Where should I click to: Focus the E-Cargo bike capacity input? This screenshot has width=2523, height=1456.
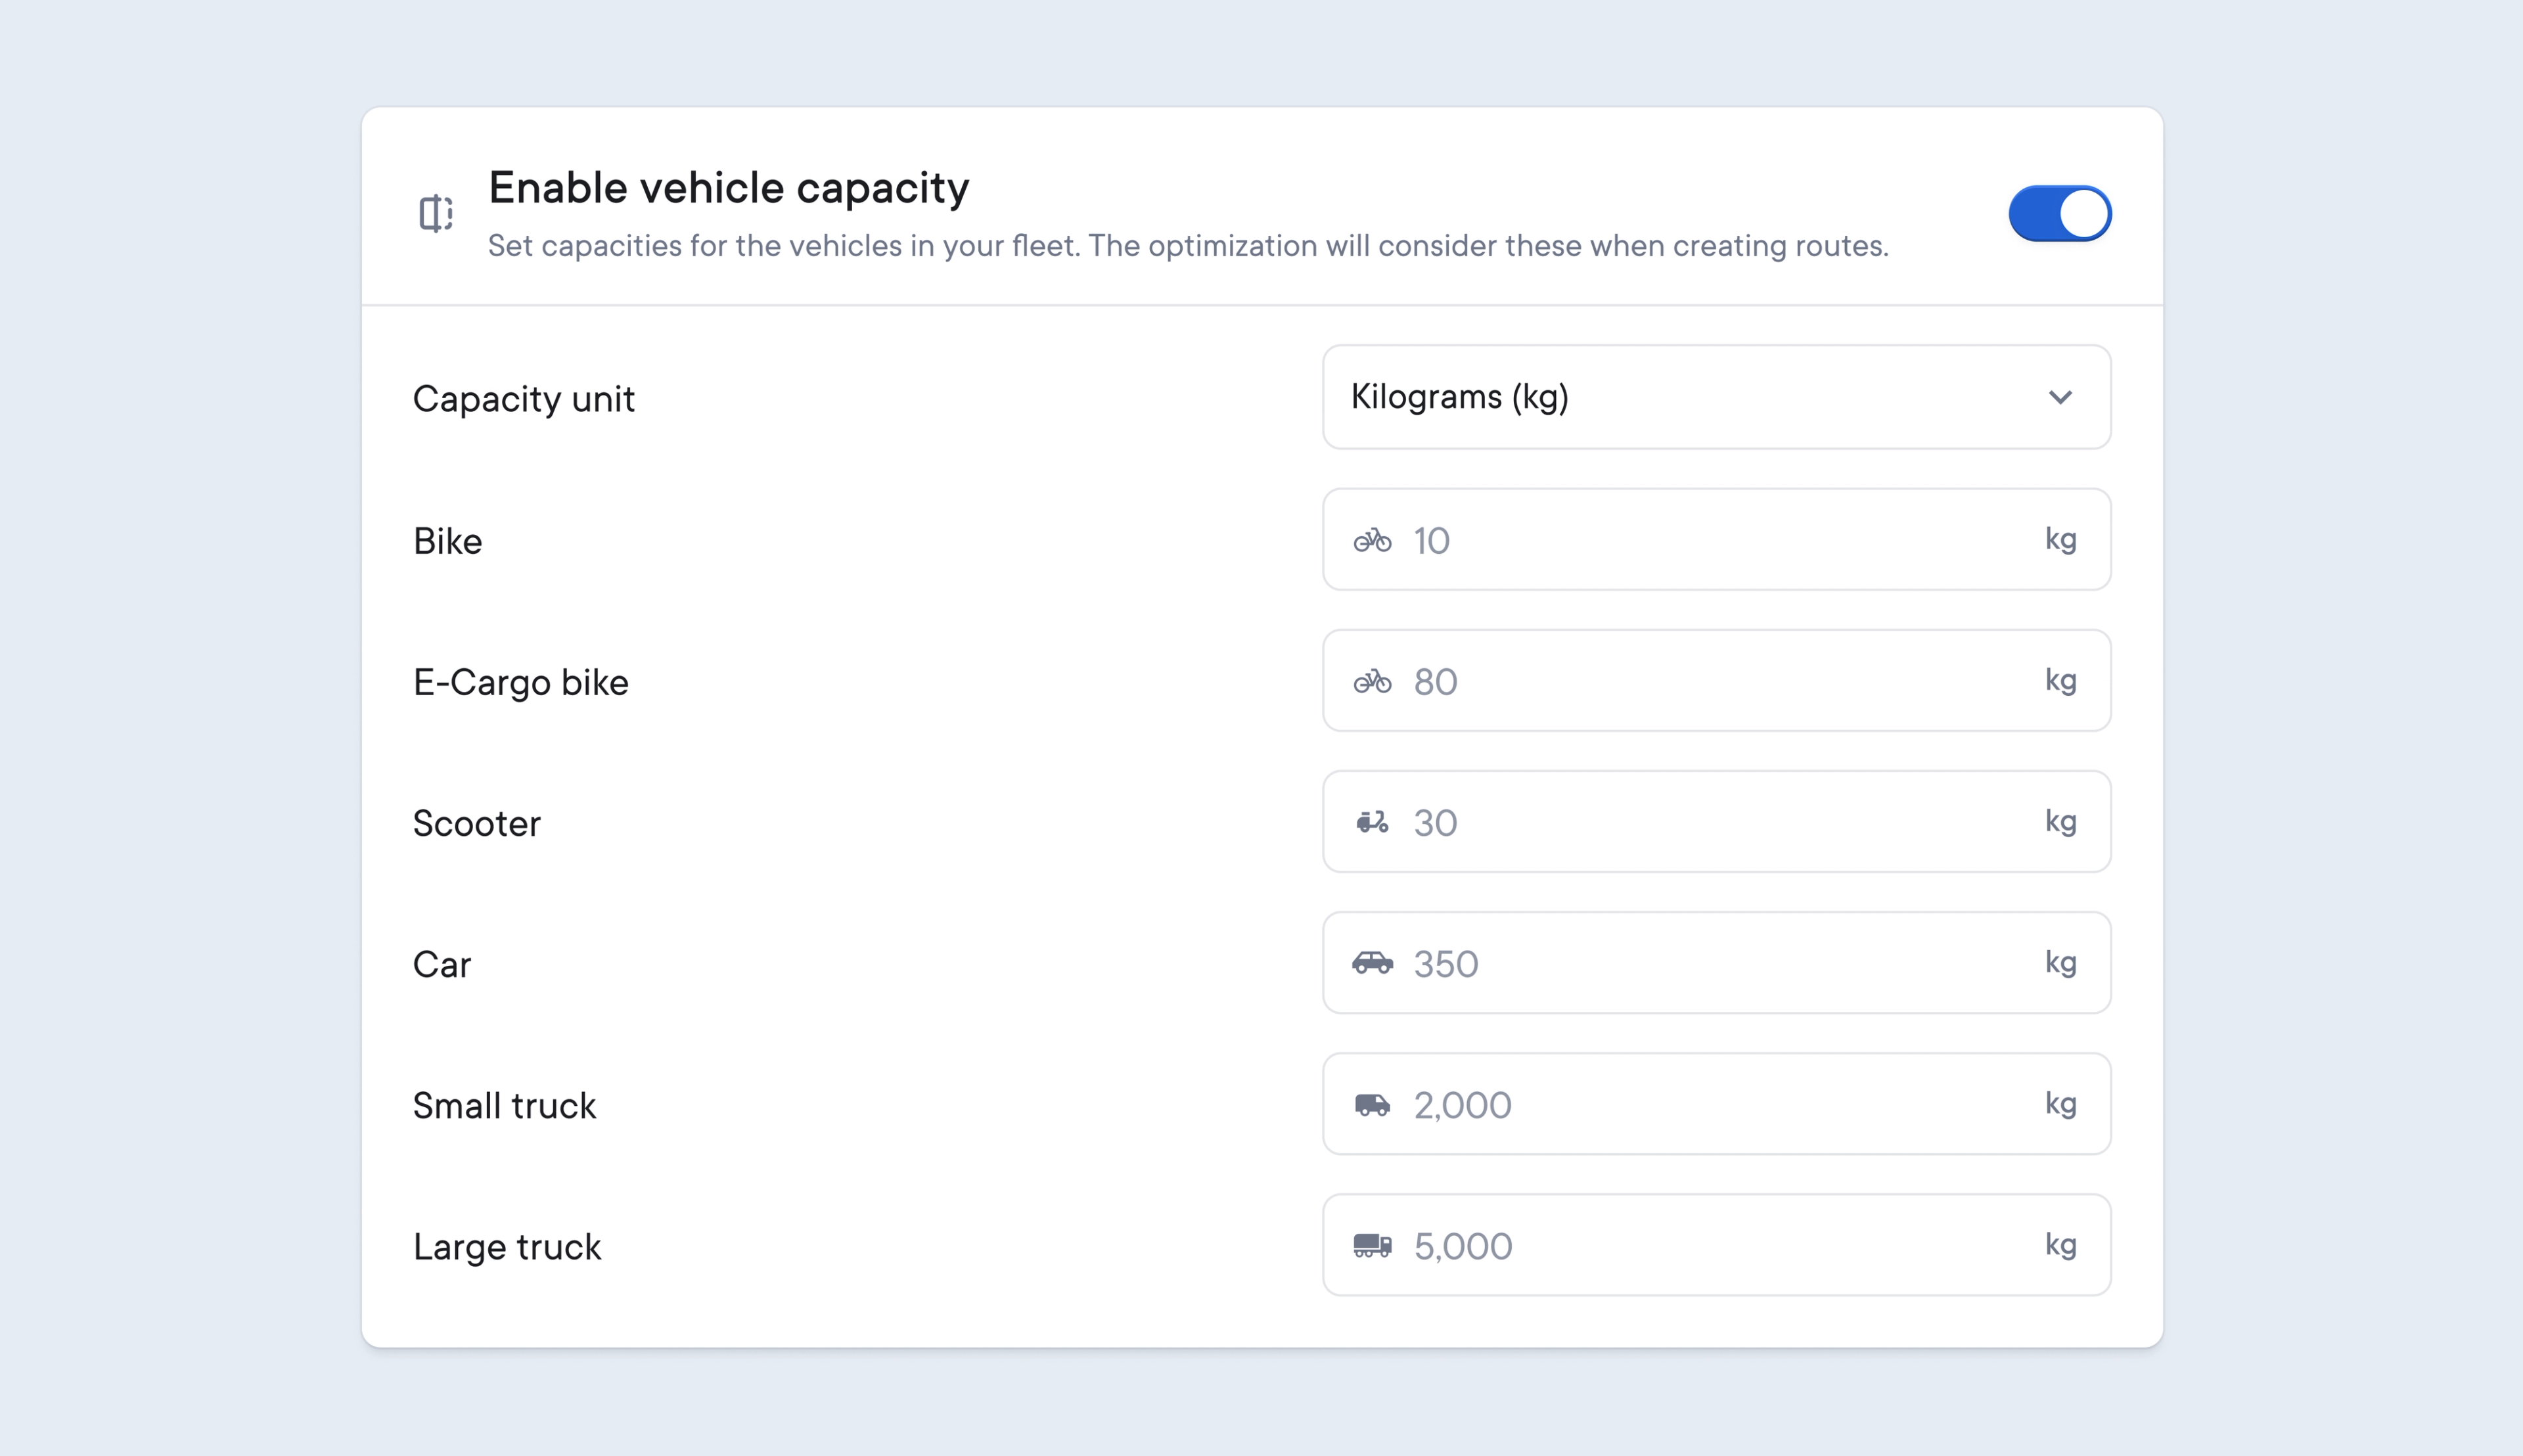(x=1716, y=681)
